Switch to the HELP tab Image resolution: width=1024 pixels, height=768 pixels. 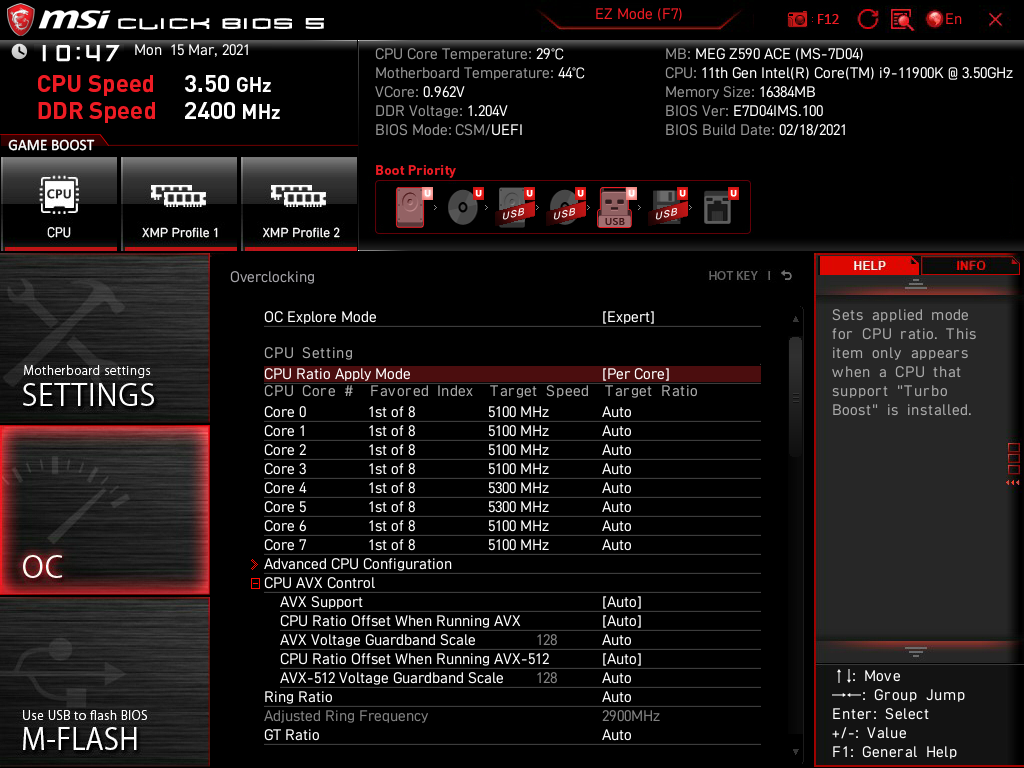pos(869,266)
